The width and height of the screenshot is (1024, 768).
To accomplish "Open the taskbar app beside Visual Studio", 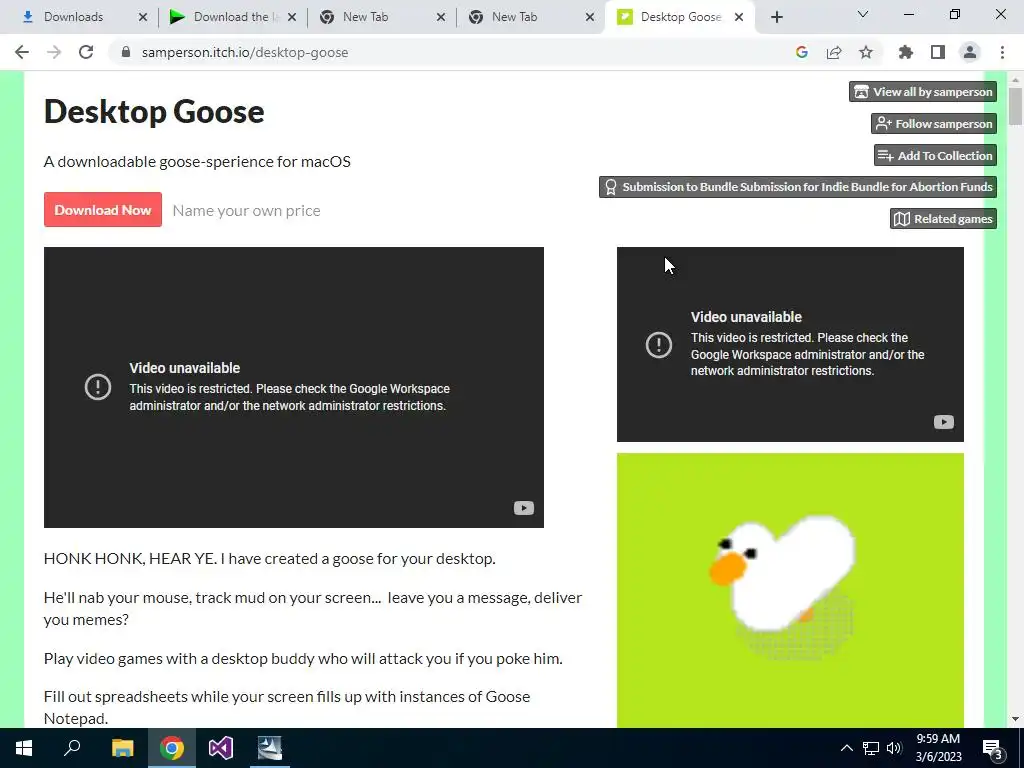I will [x=270, y=748].
